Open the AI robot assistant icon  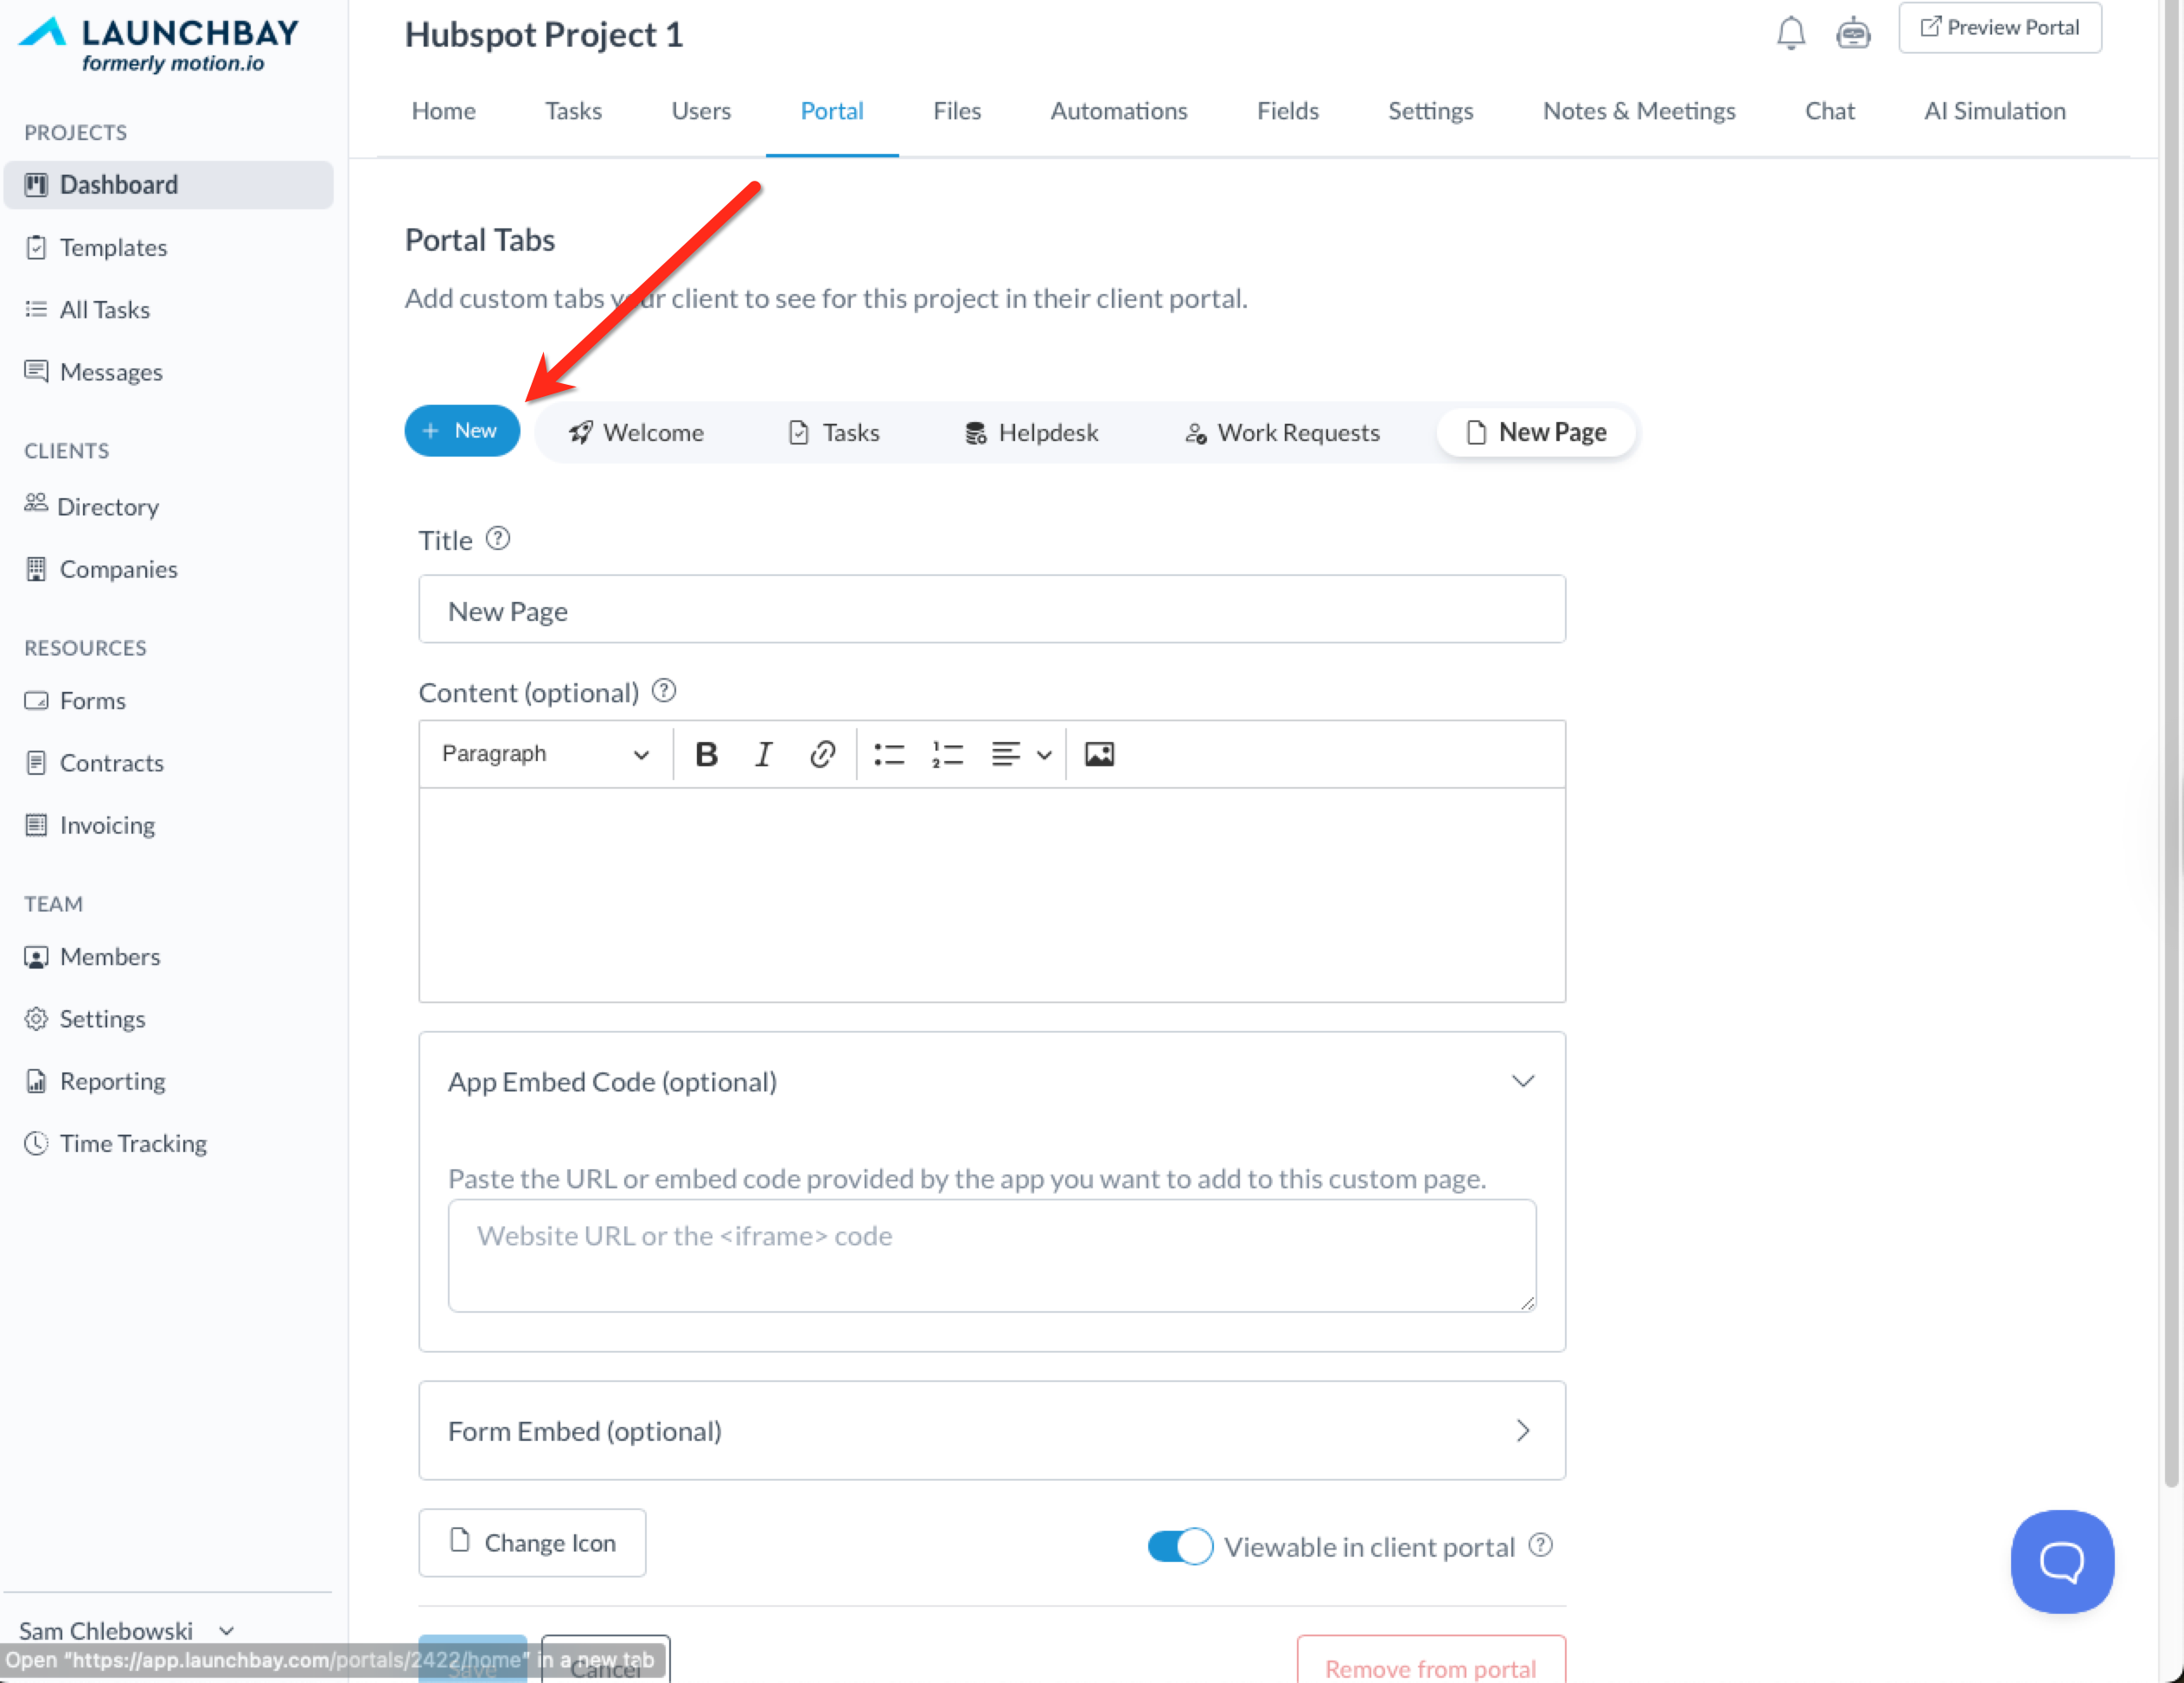(x=1852, y=32)
